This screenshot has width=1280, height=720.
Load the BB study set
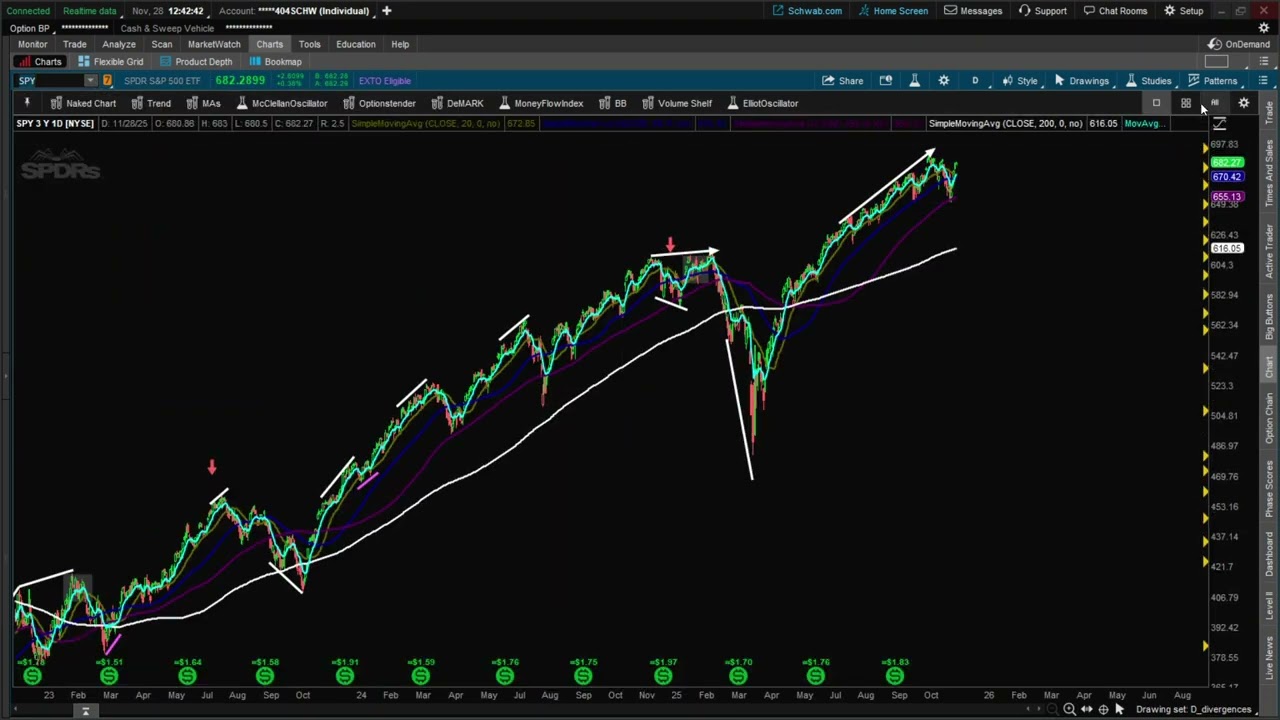click(x=613, y=103)
